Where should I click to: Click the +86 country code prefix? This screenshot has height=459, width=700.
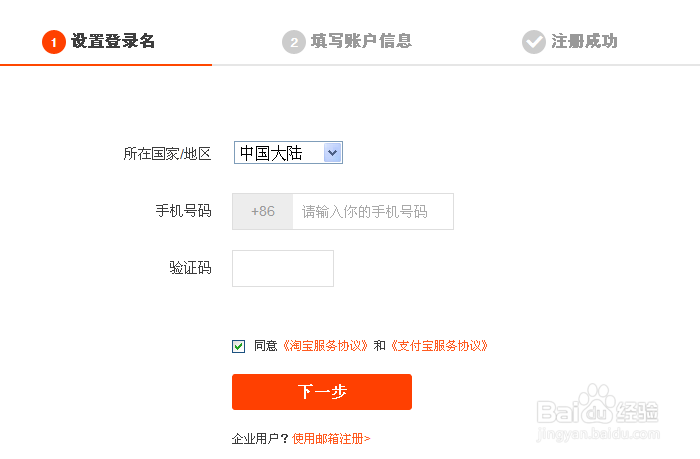click(x=262, y=212)
